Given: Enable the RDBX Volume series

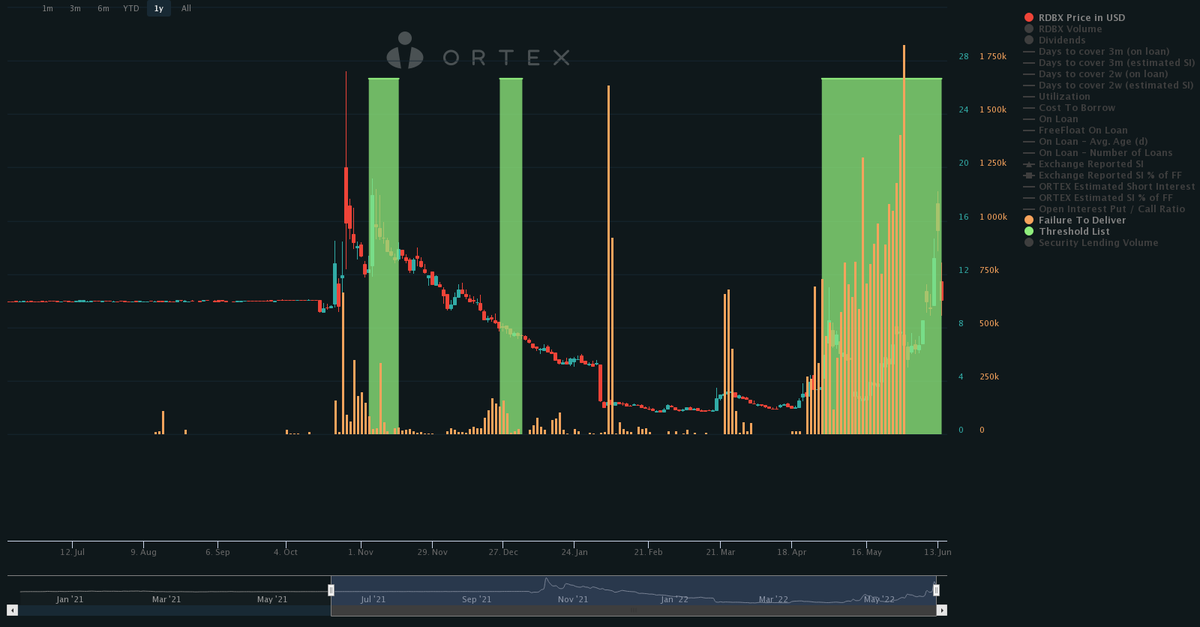Looking at the screenshot, I should (1069, 29).
